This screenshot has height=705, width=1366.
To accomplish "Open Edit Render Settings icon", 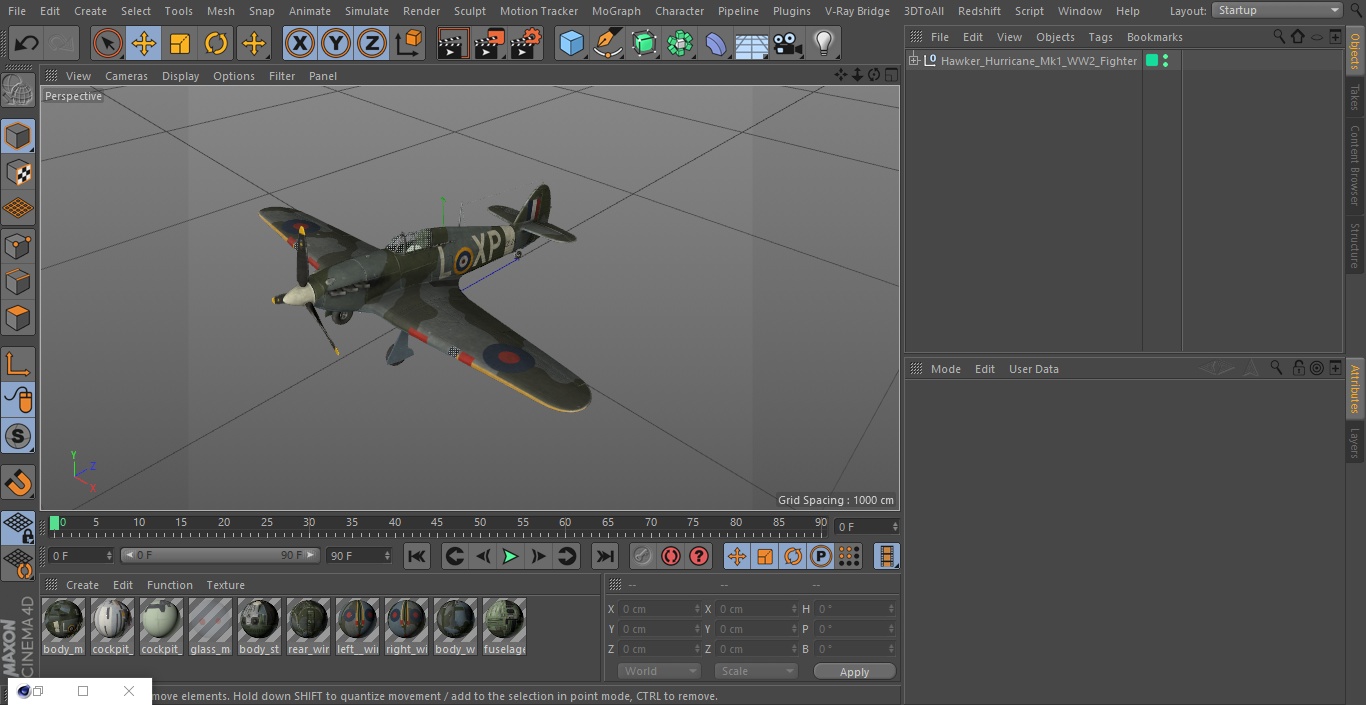I will (526, 43).
